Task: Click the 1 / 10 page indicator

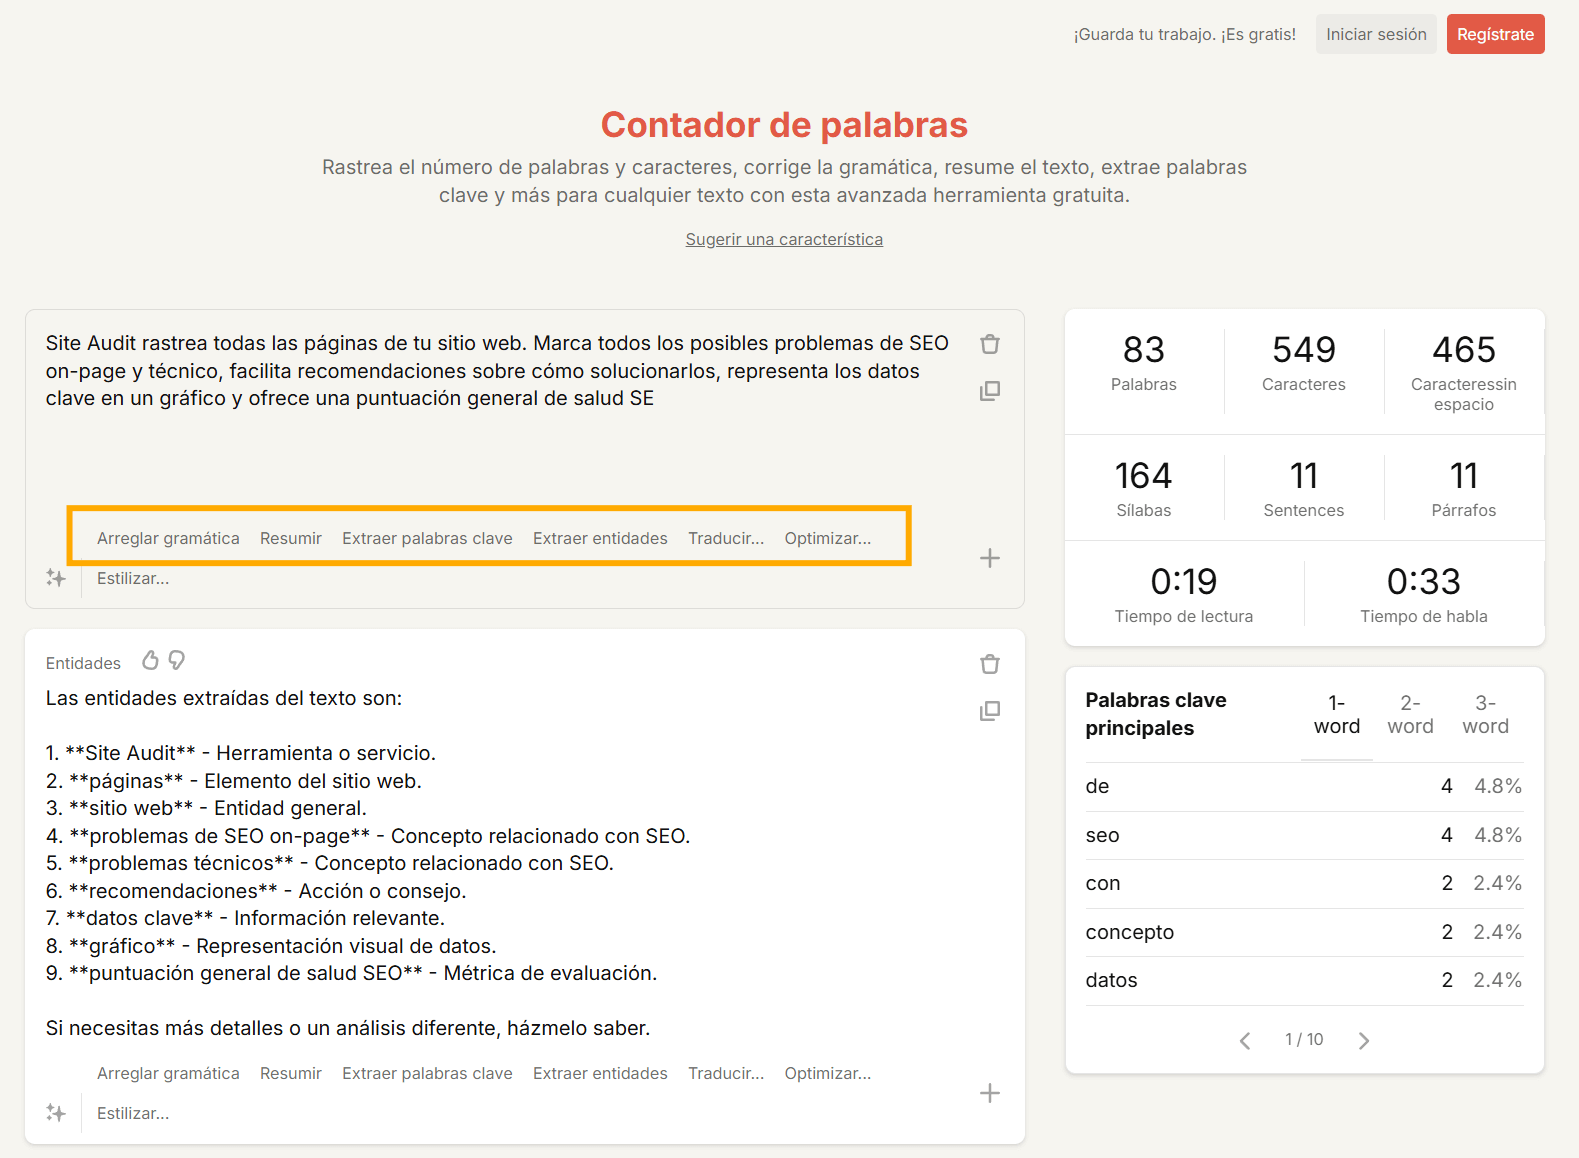Action: (x=1304, y=1040)
